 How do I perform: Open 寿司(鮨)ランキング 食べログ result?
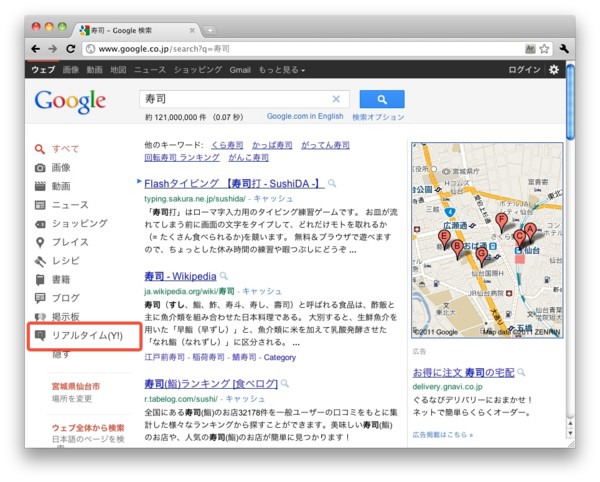point(211,383)
